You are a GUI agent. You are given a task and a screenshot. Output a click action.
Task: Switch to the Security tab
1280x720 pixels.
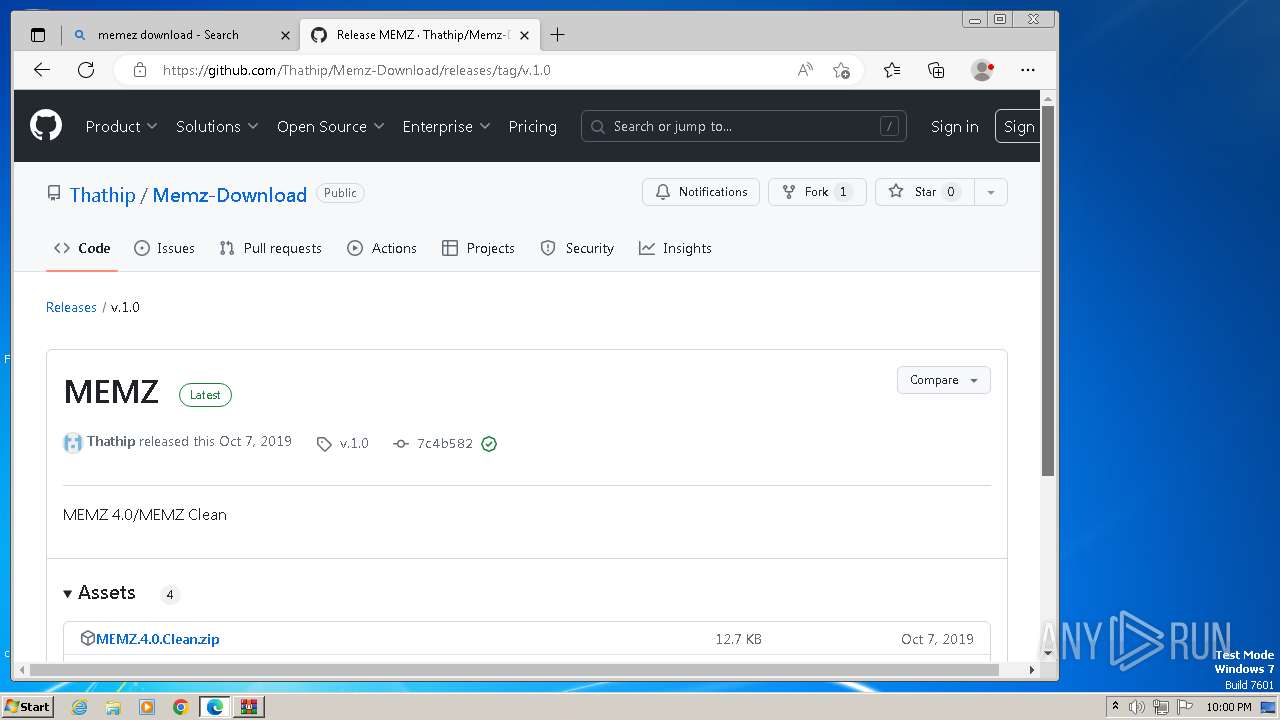[577, 248]
